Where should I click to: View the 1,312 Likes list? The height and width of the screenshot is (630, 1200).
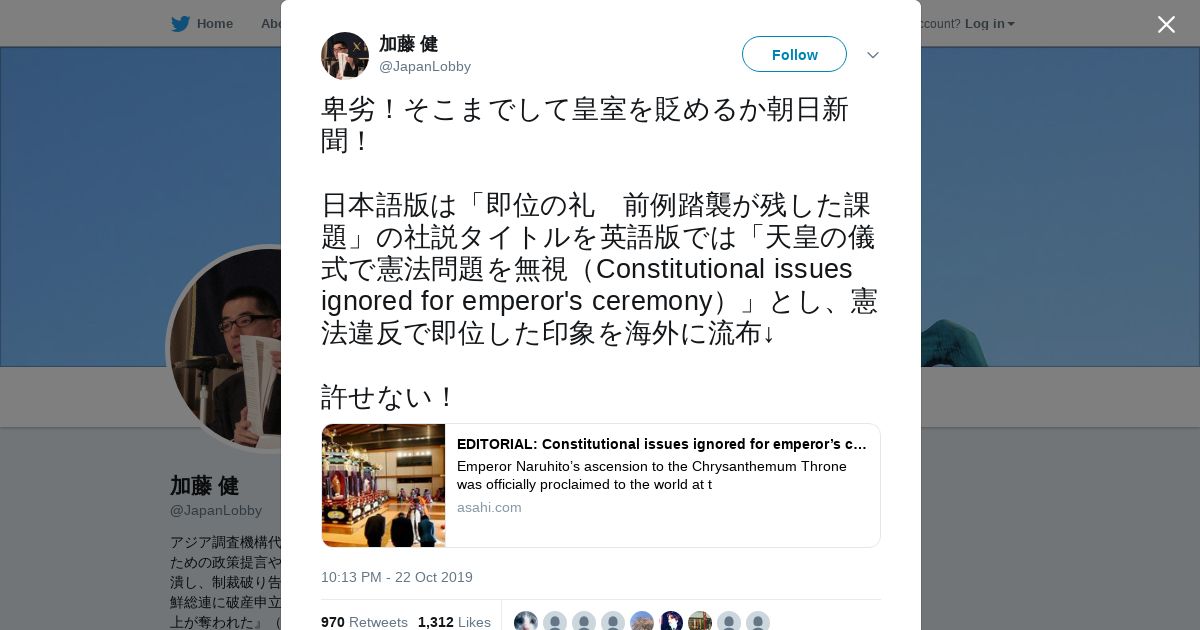454,622
